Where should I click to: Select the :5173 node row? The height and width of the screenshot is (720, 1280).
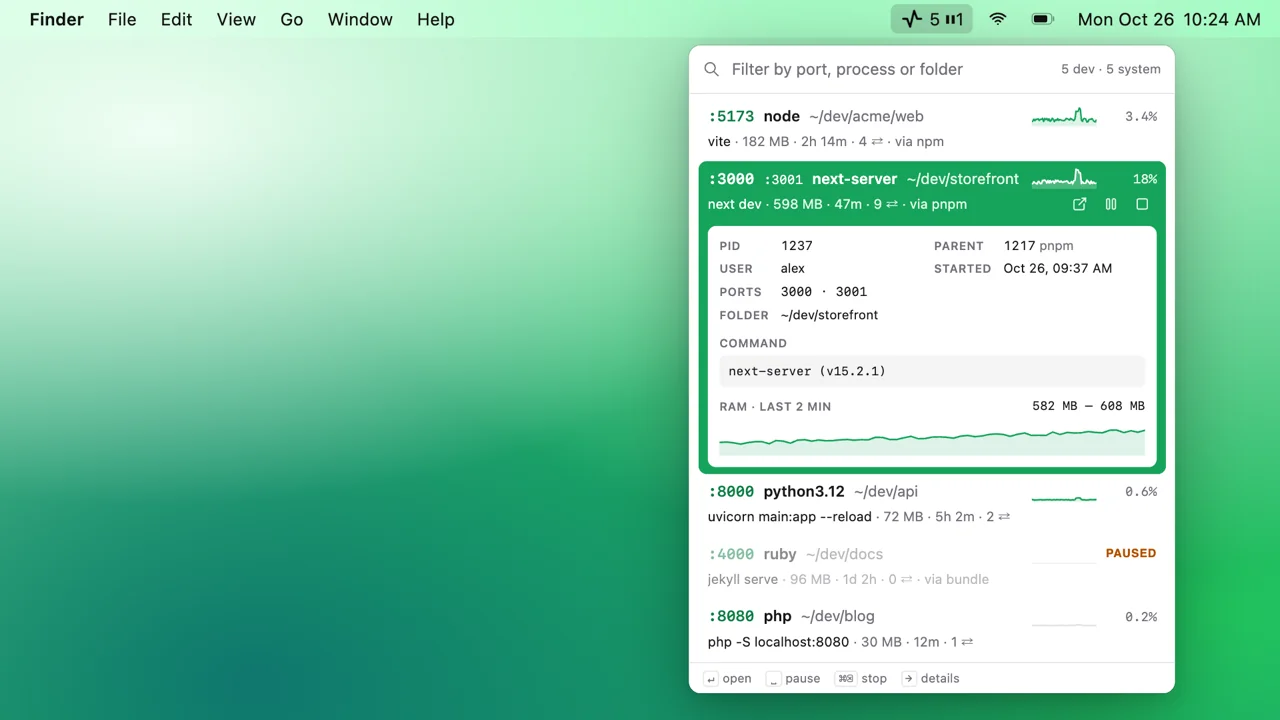point(932,129)
